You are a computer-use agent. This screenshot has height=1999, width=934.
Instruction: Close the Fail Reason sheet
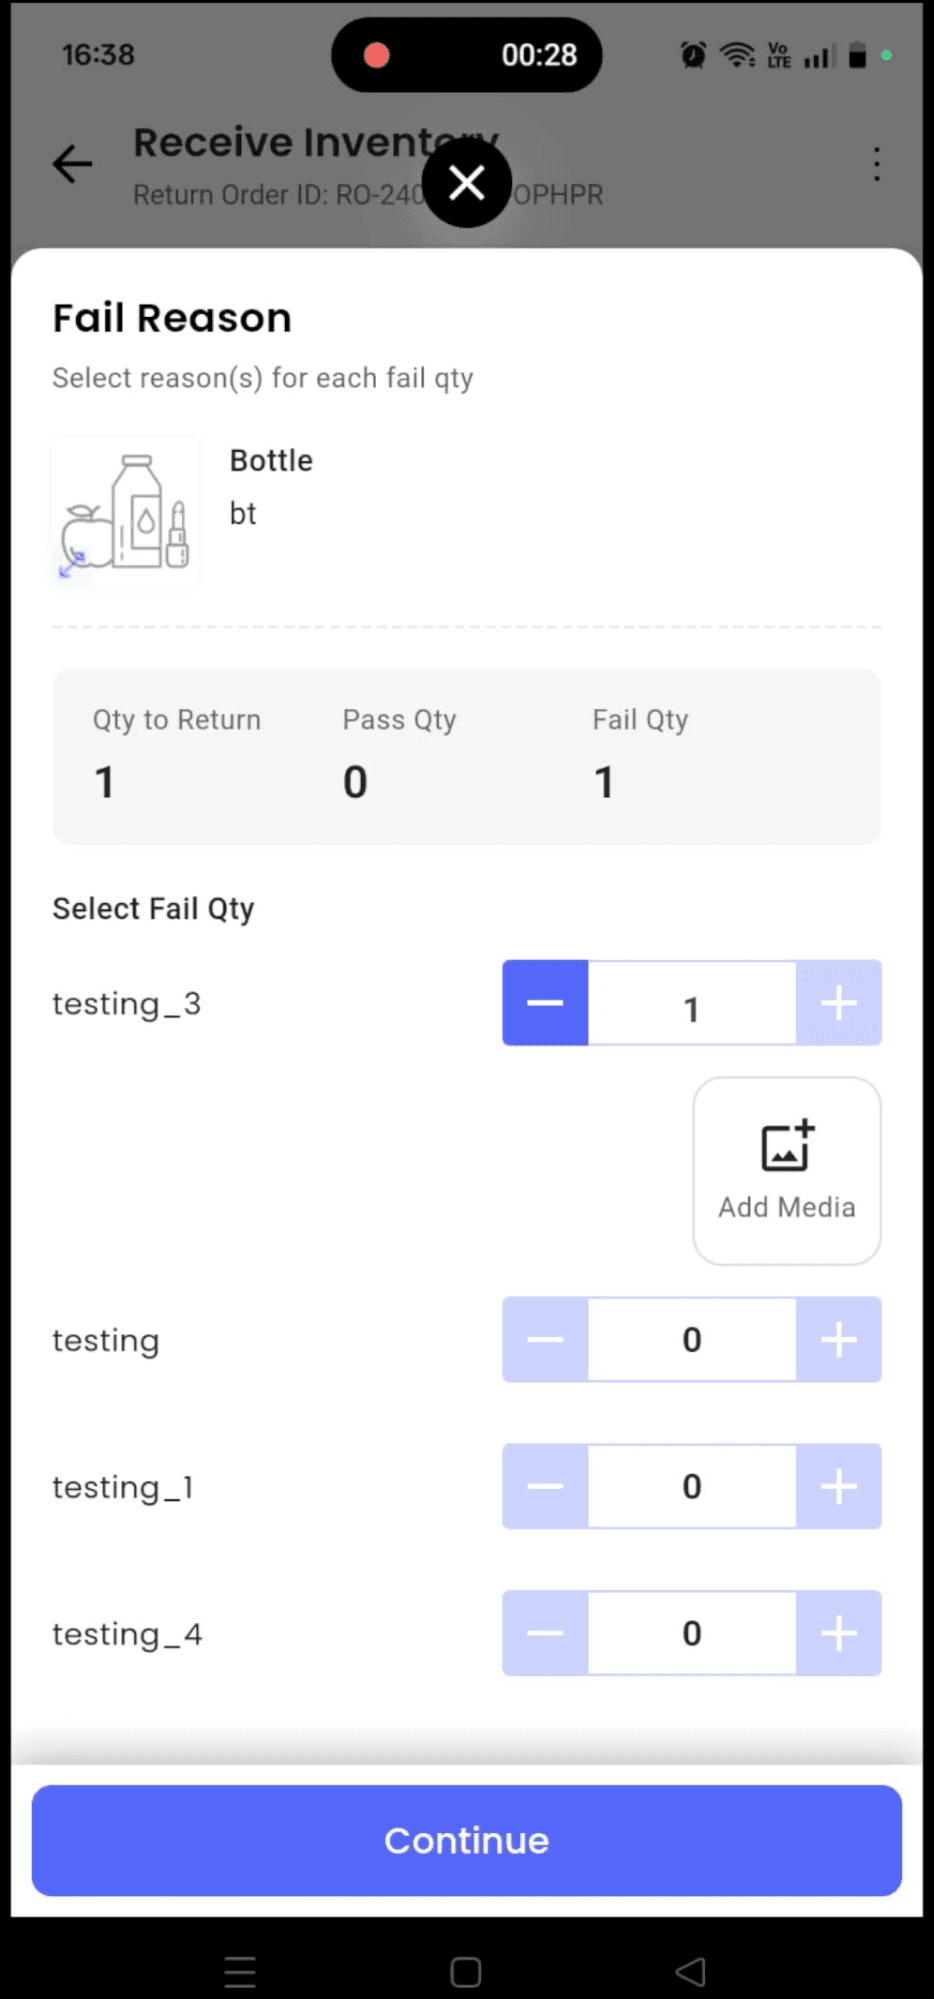coord(467,183)
